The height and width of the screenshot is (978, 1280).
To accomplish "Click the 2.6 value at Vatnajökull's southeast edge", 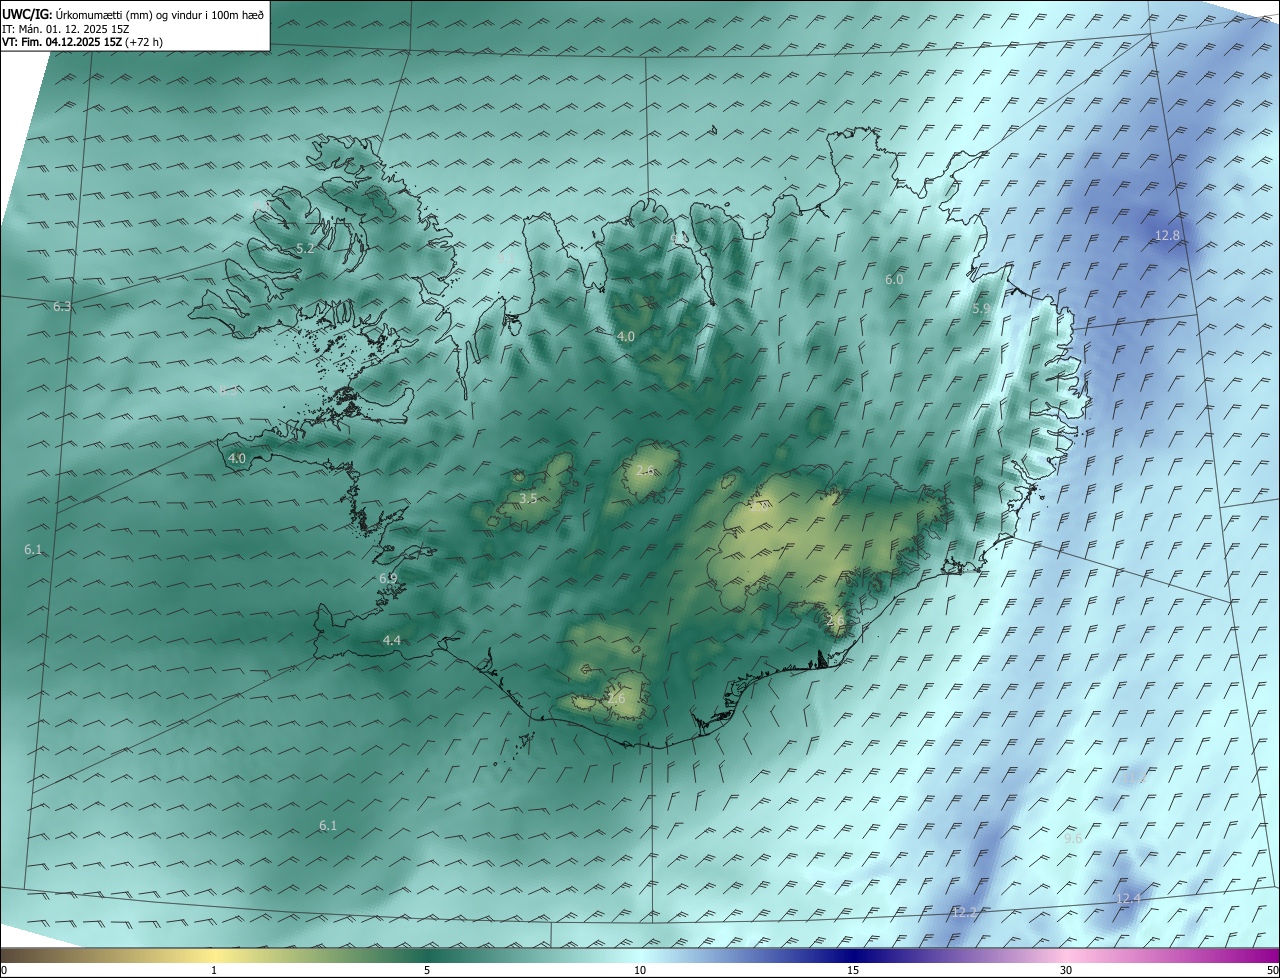I will tap(836, 621).
